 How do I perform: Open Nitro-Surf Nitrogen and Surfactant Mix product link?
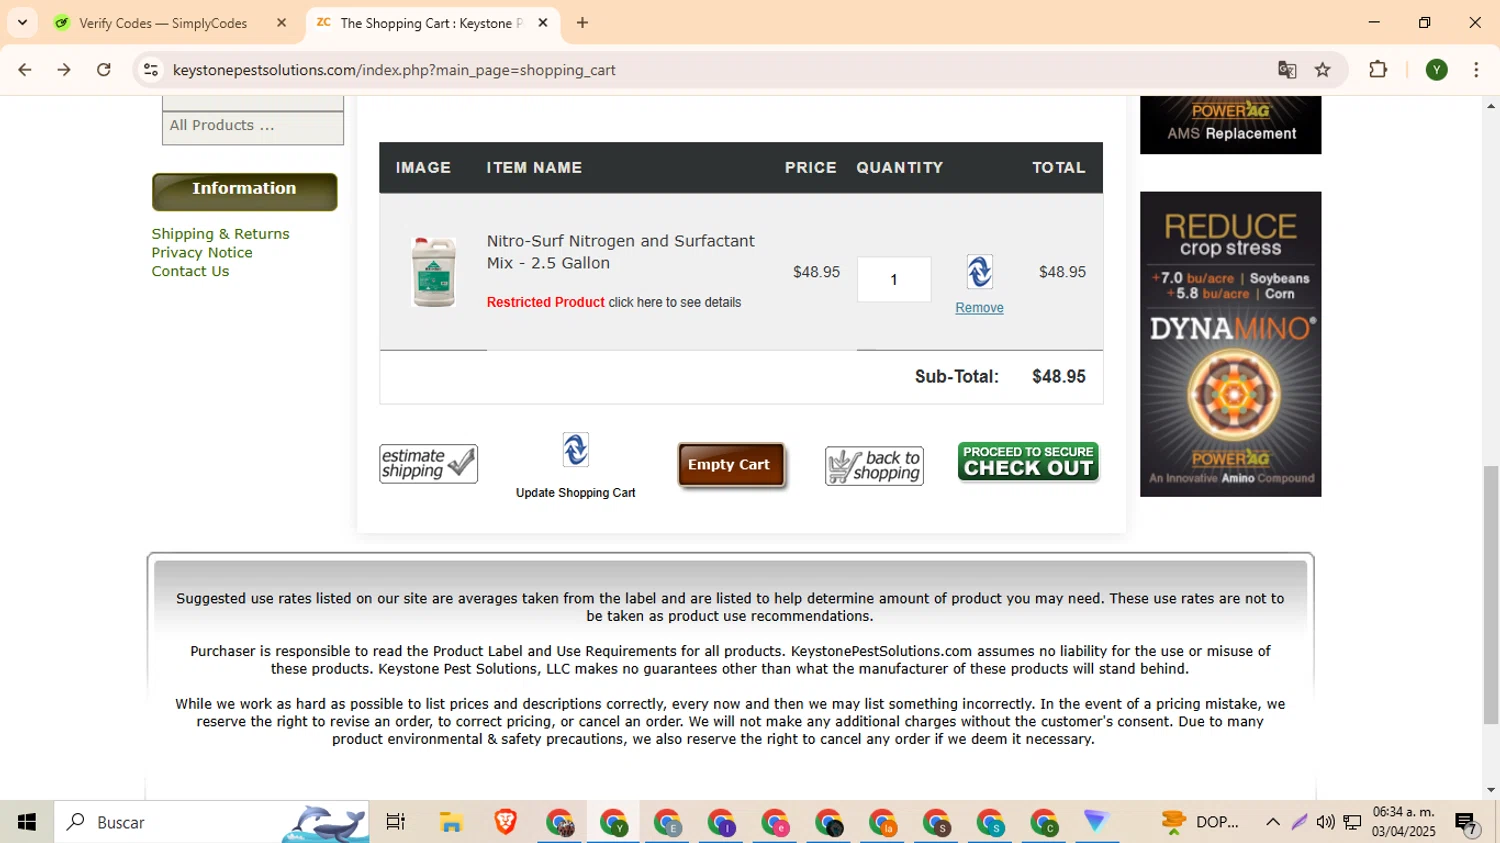tap(621, 252)
